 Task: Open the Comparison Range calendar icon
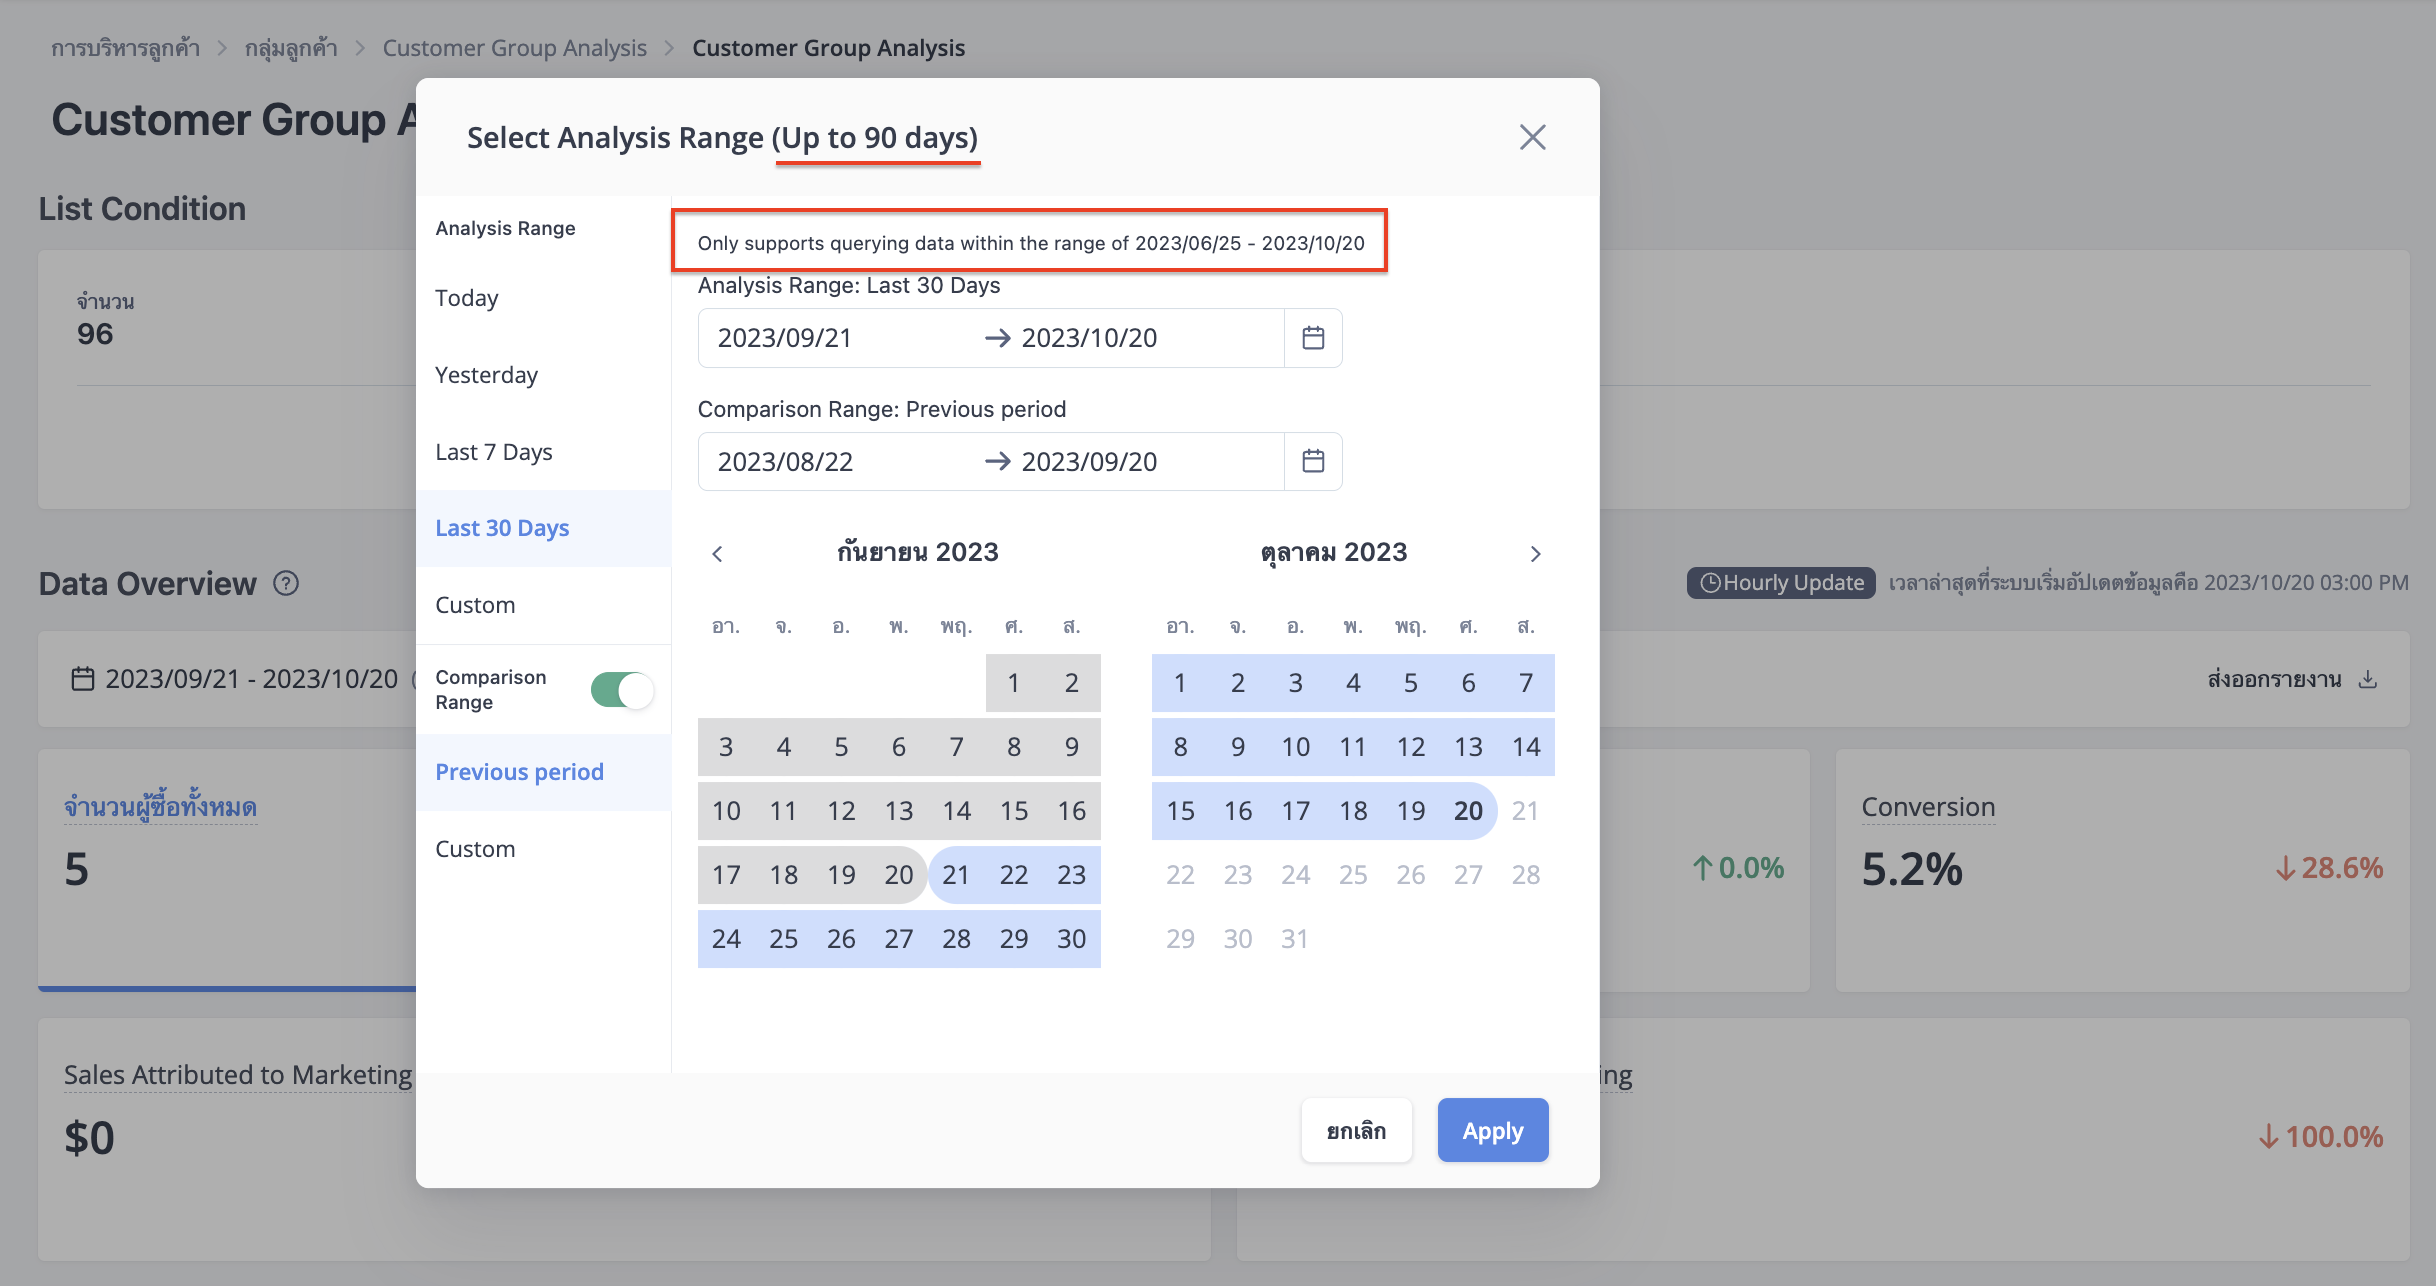1313,461
